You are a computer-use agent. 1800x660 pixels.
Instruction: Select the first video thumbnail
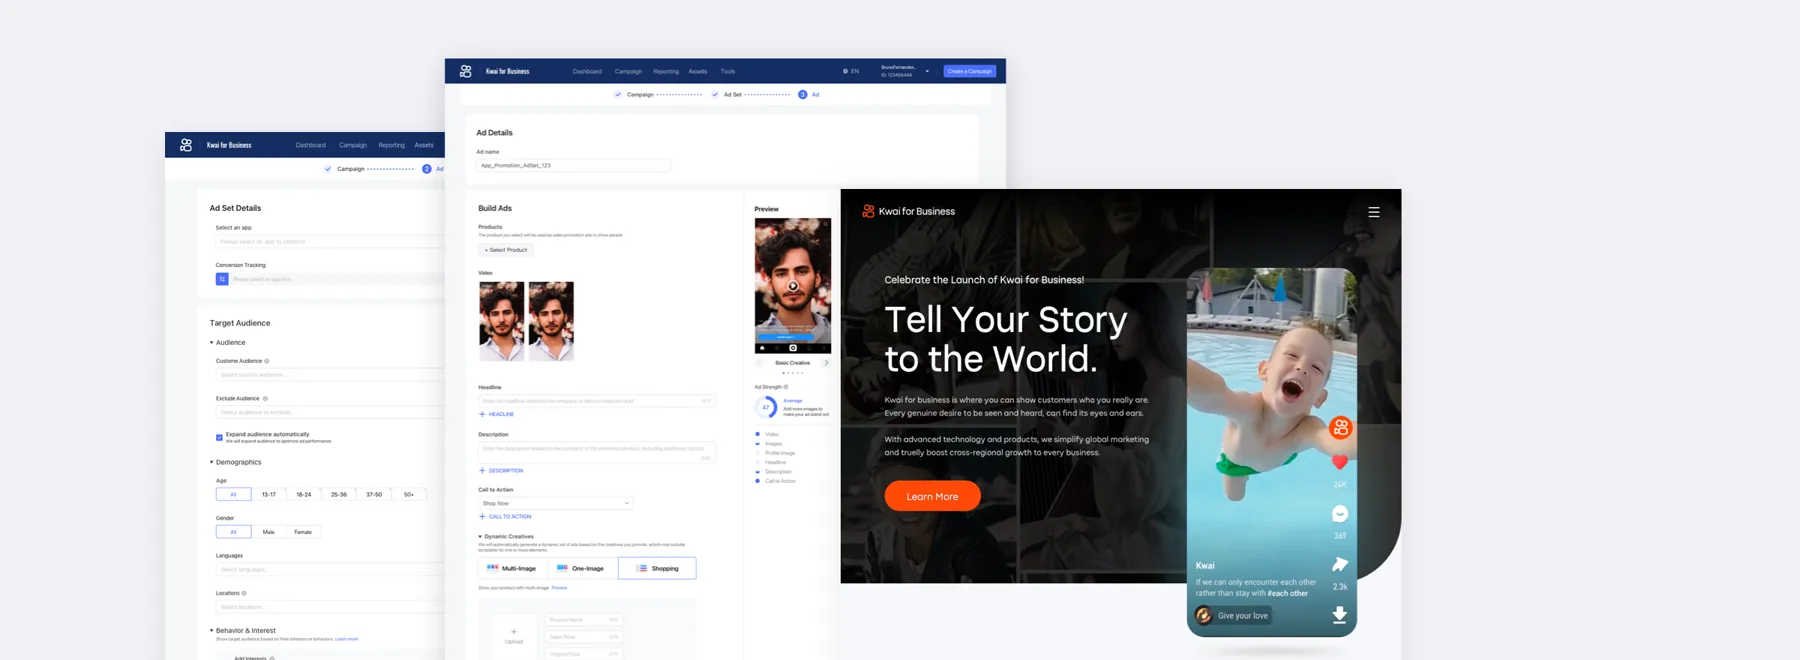(502, 321)
